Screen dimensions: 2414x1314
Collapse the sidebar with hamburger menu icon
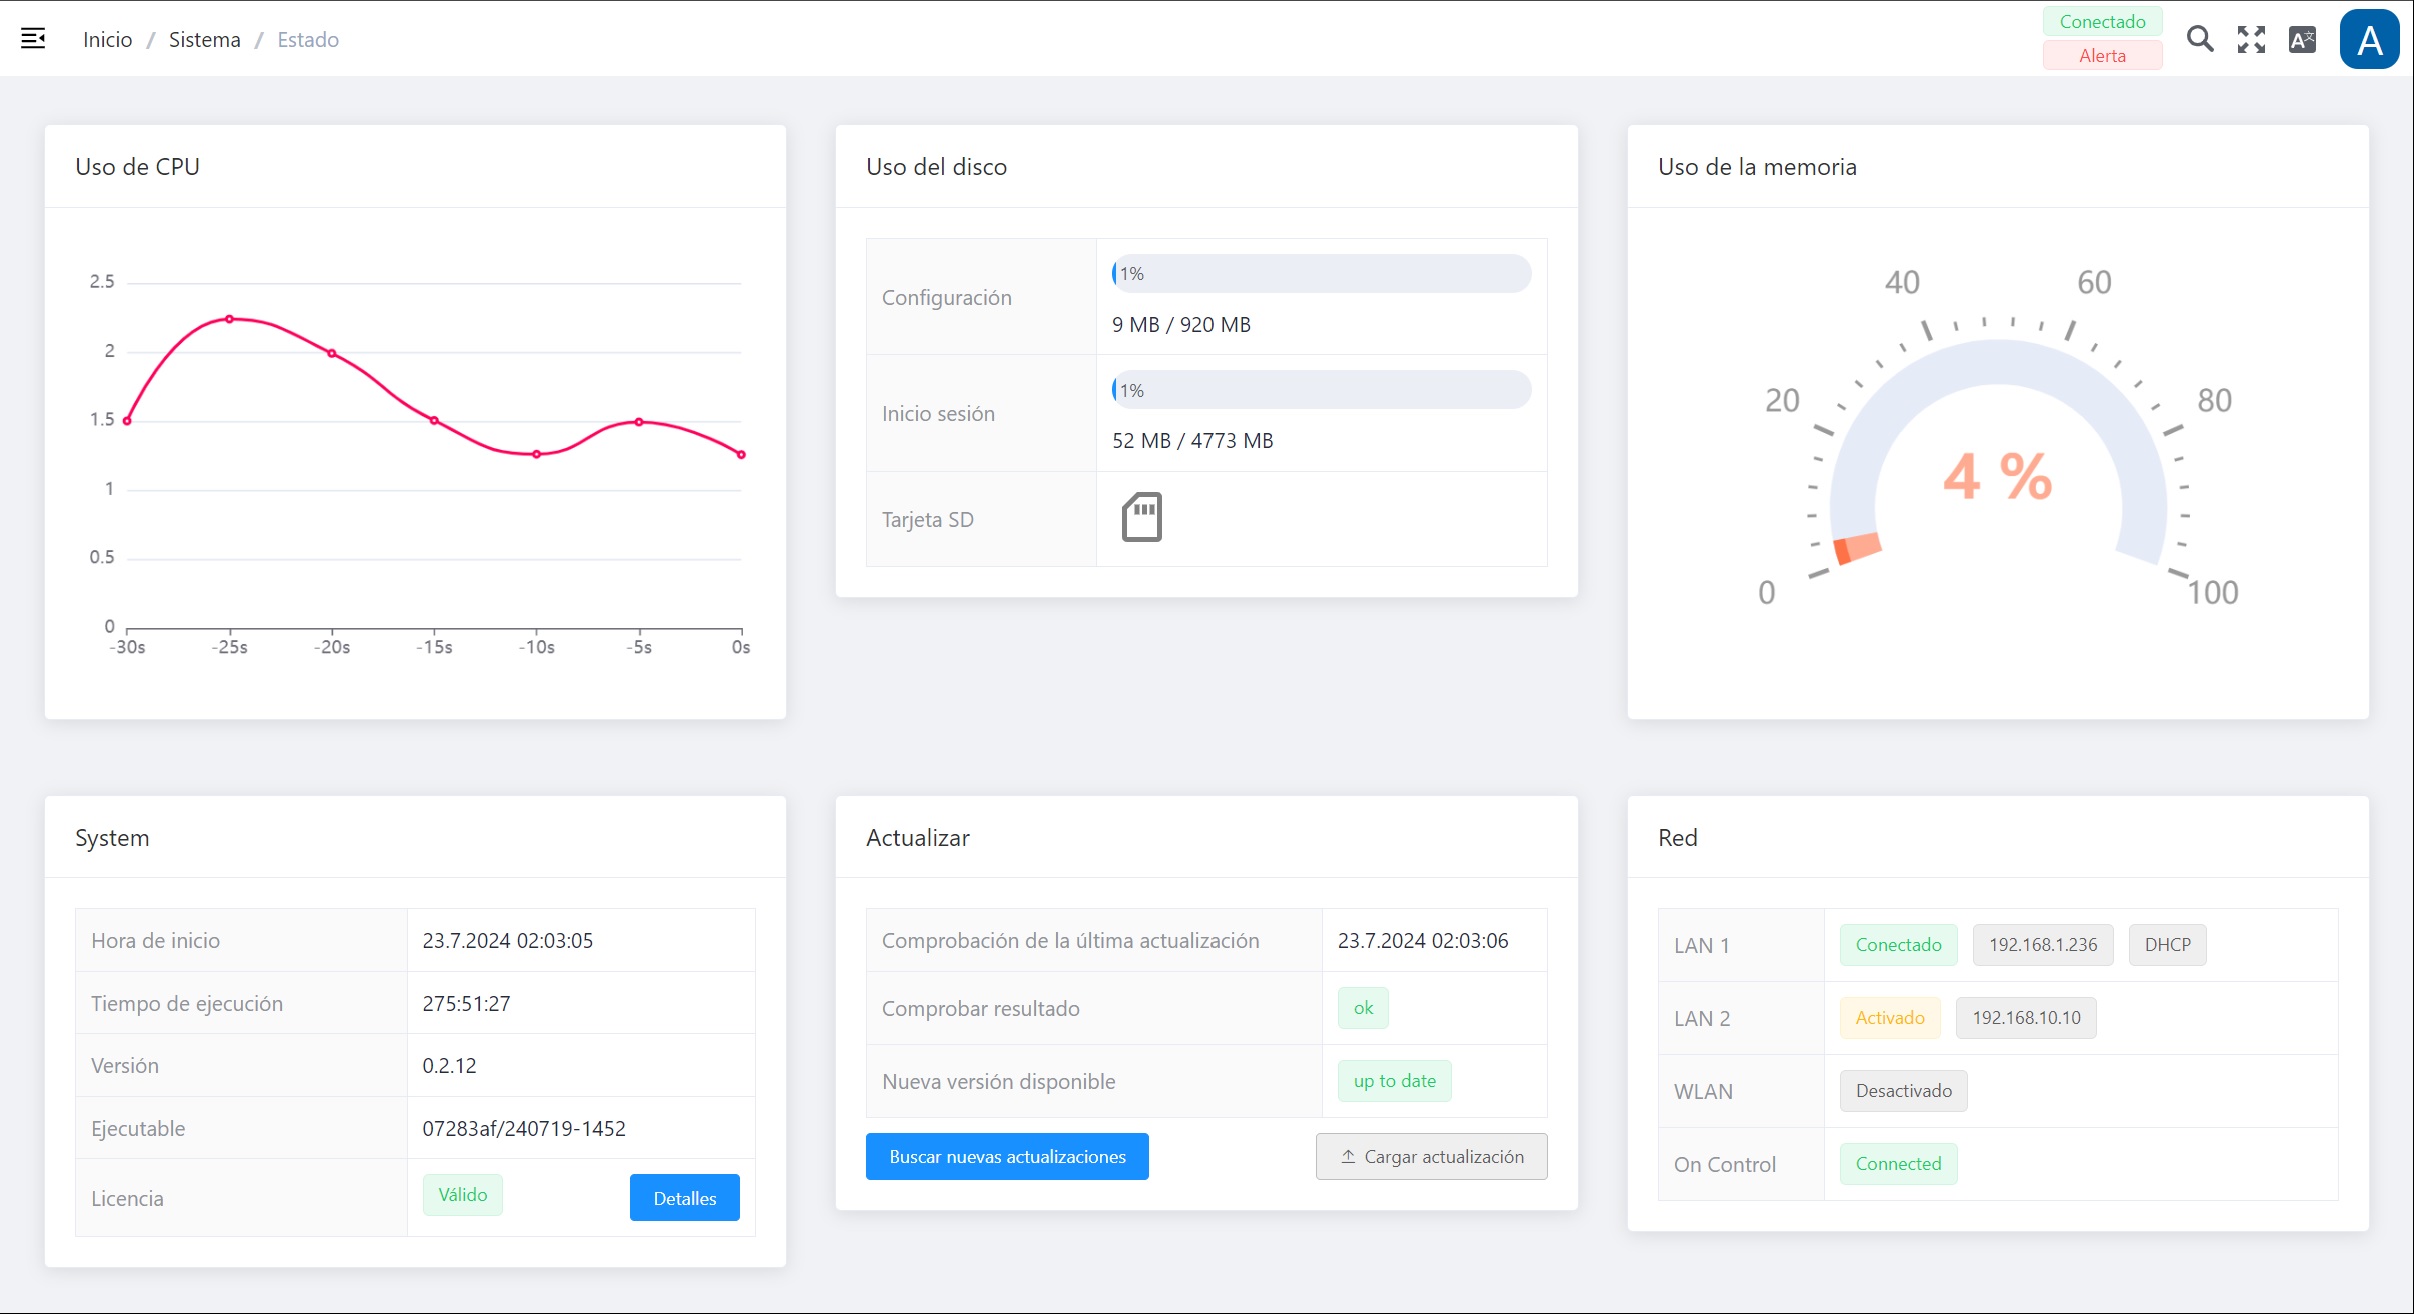click(33, 39)
